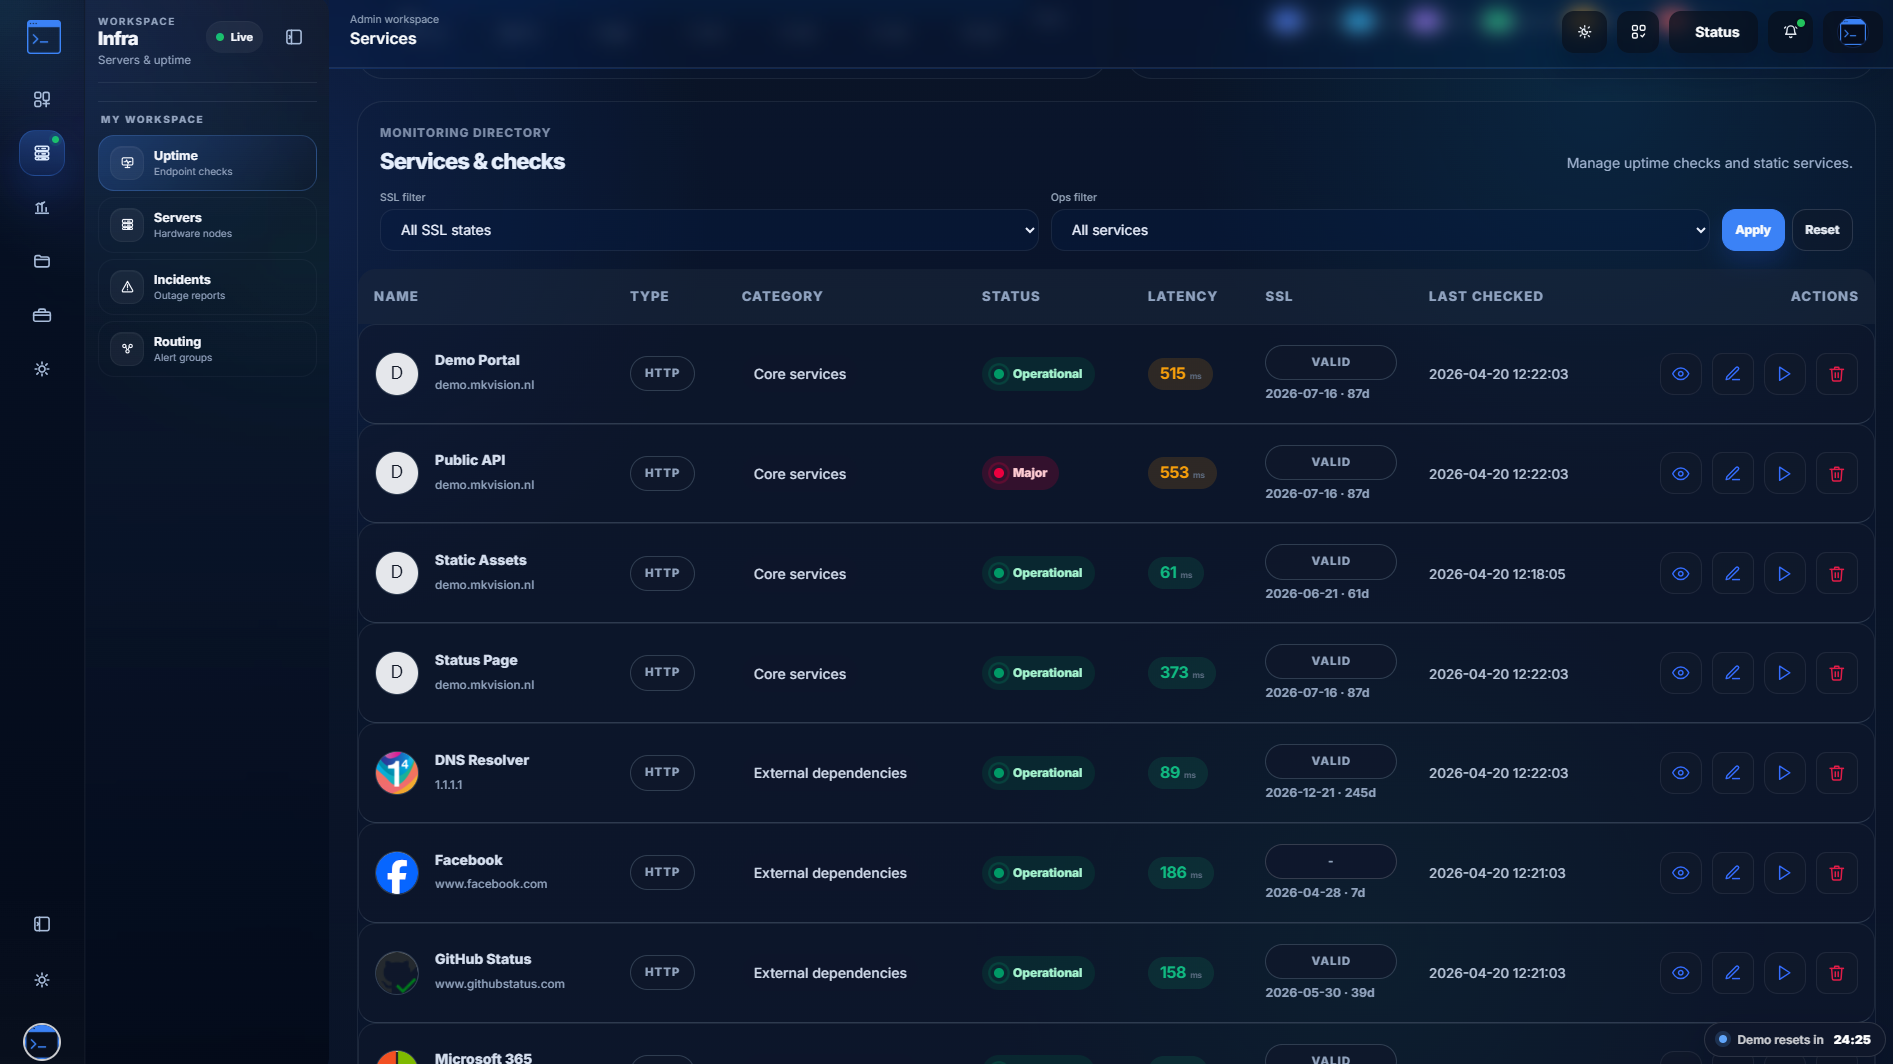Sort by the Latency column header
Image resolution: width=1893 pixels, height=1064 pixels.
(1182, 296)
